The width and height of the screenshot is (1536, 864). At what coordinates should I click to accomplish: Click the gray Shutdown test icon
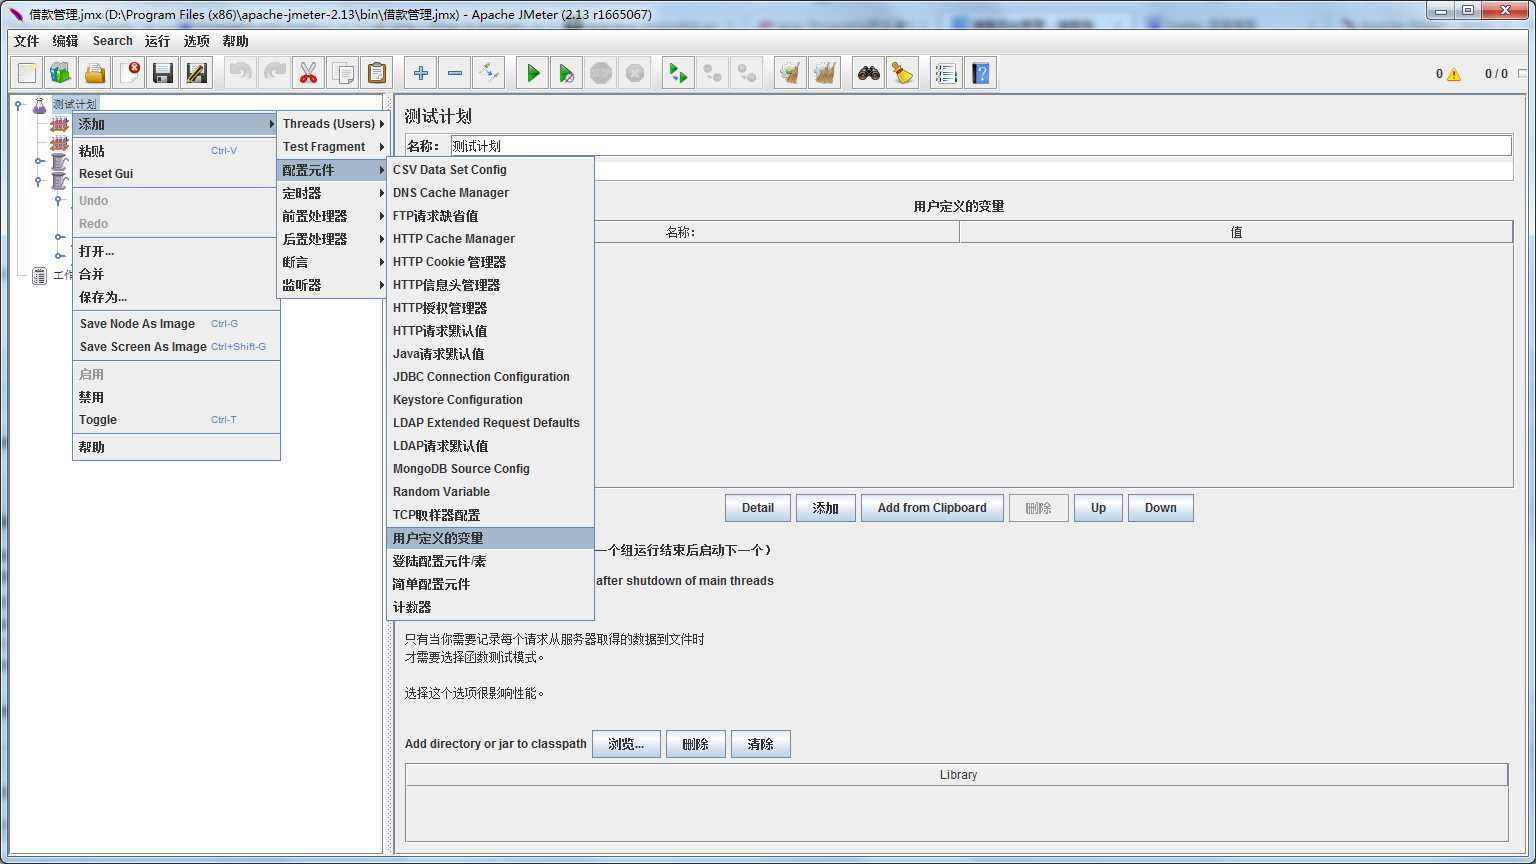[635, 73]
